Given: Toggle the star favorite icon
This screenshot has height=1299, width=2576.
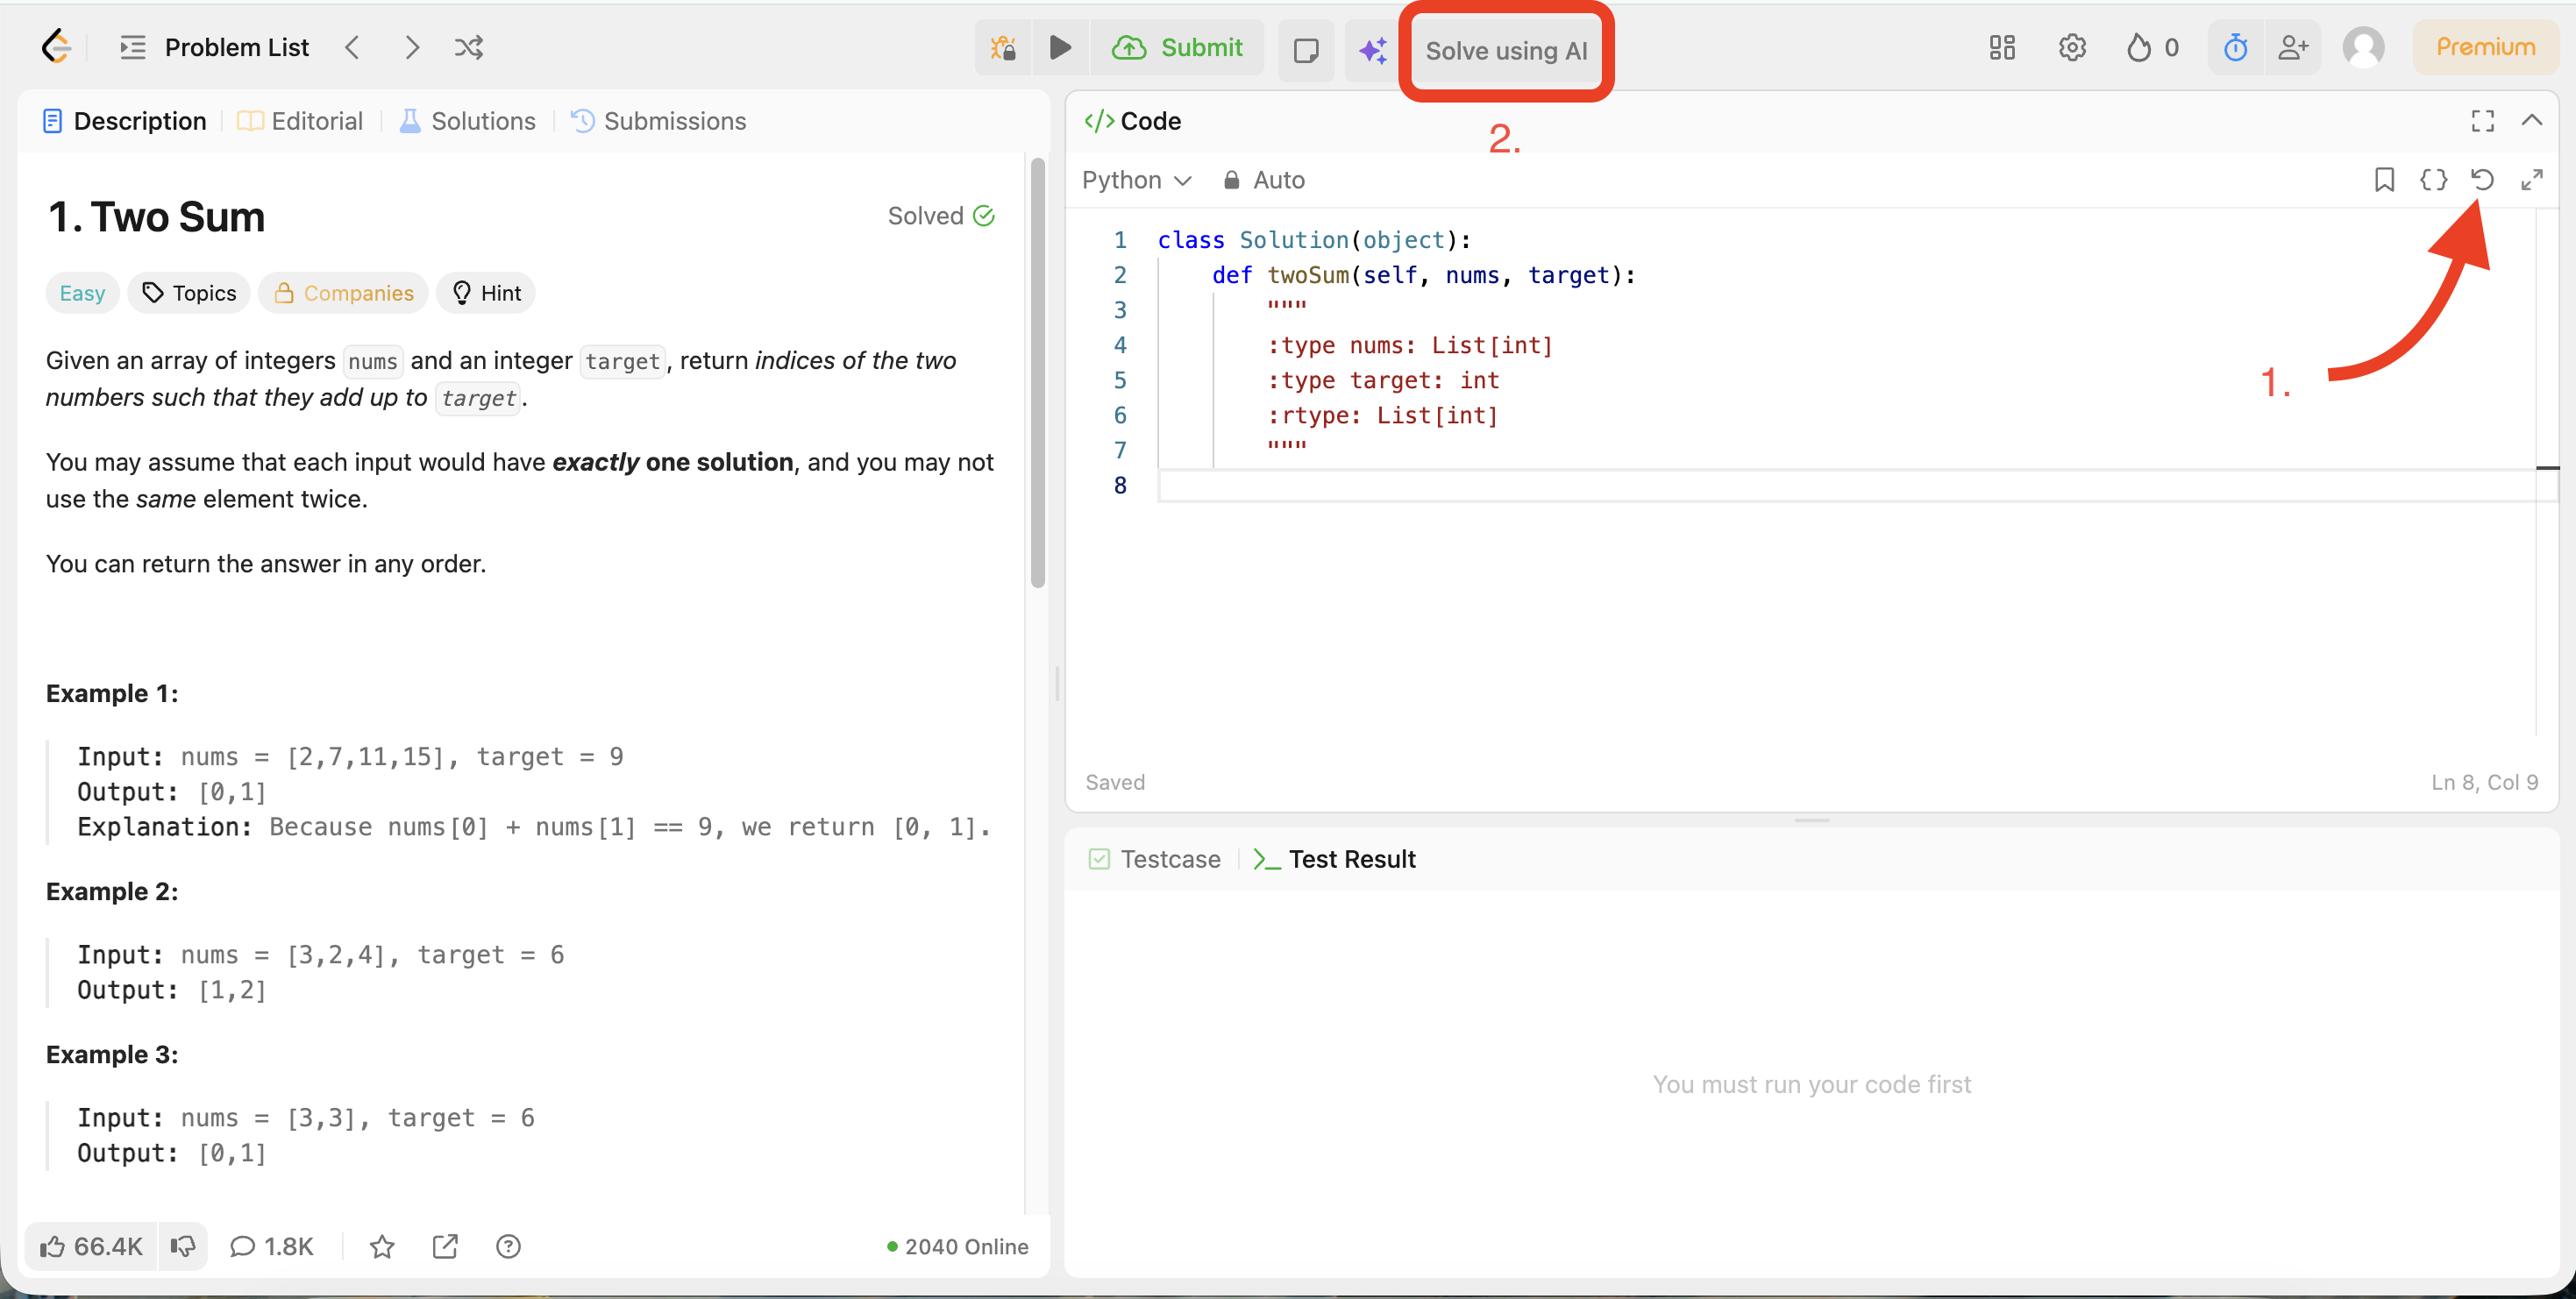Looking at the screenshot, I should tap(382, 1246).
